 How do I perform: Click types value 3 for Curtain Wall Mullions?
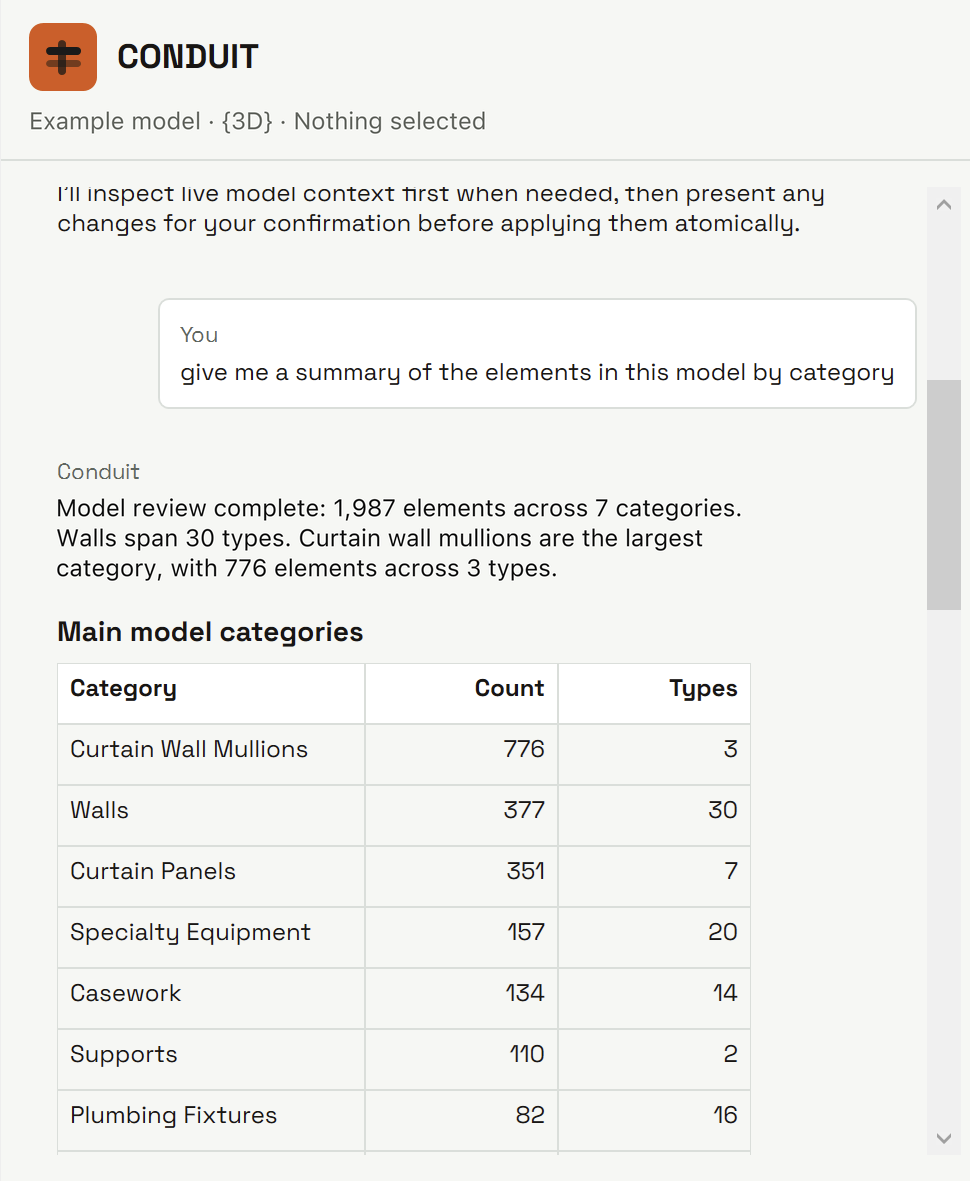731,749
